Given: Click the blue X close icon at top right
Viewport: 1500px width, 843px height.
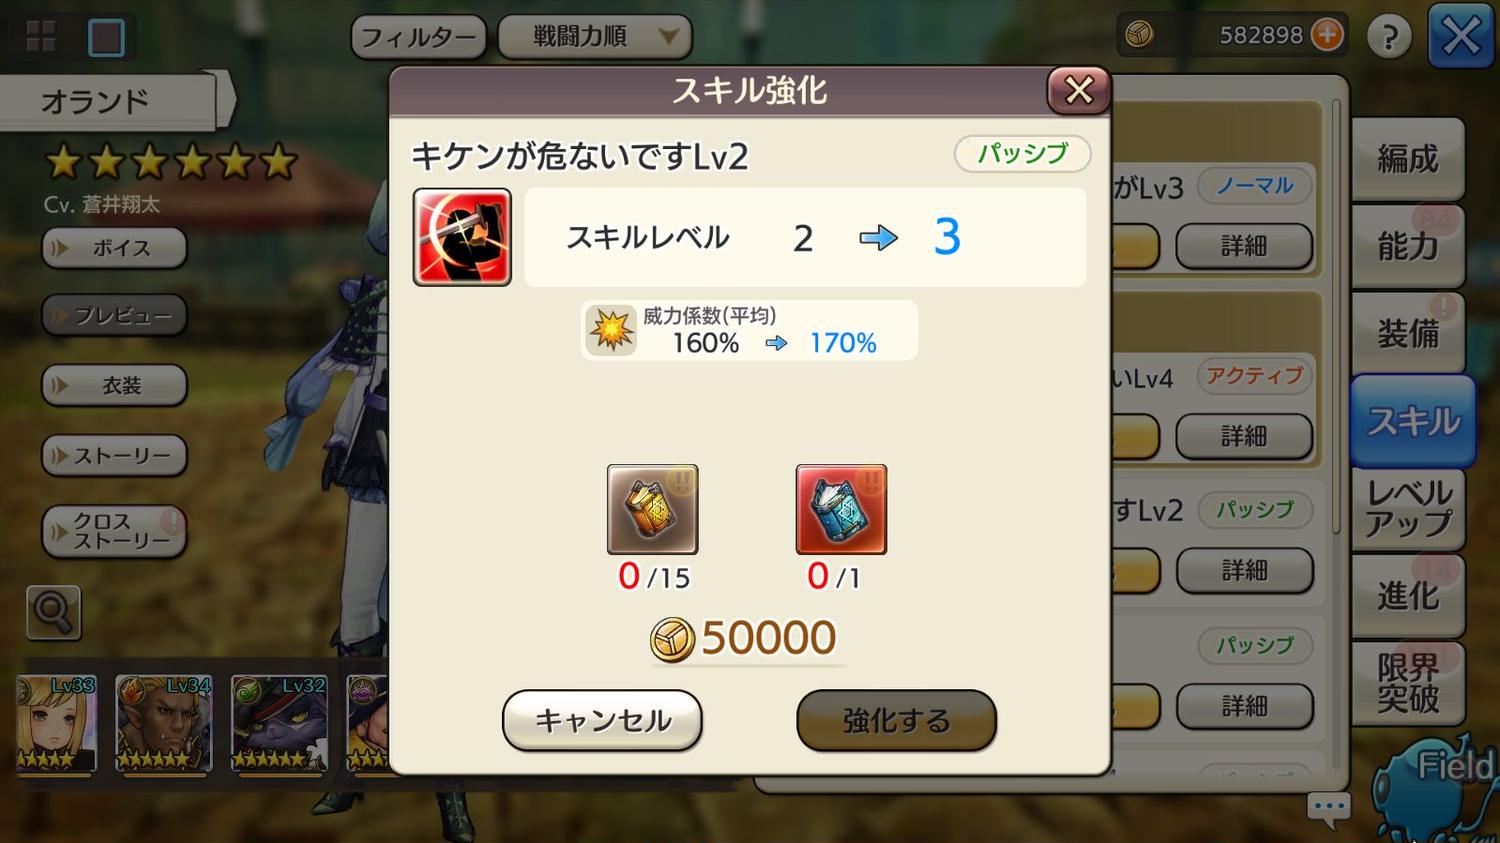Looking at the screenshot, I should 1460,37.
